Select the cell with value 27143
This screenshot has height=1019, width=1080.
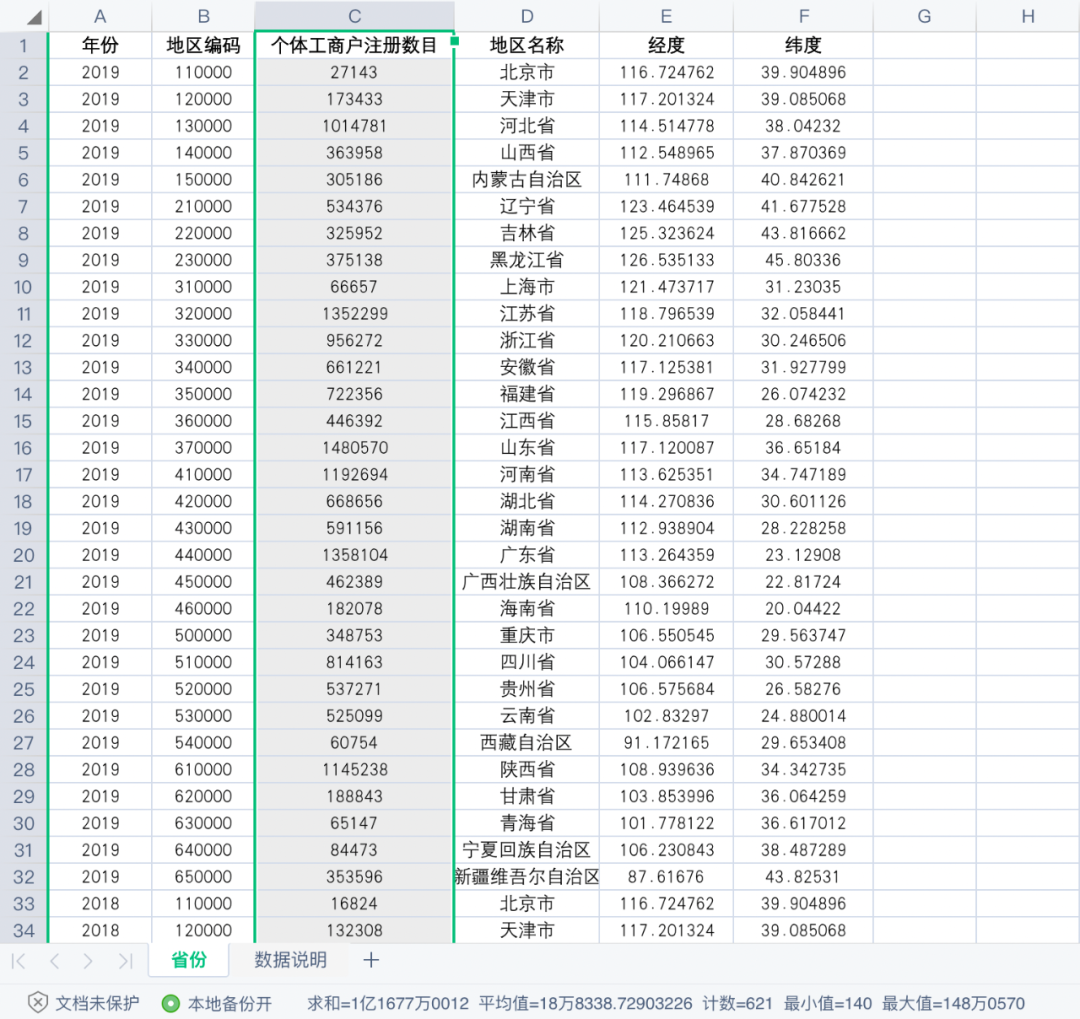pos(354,71)
